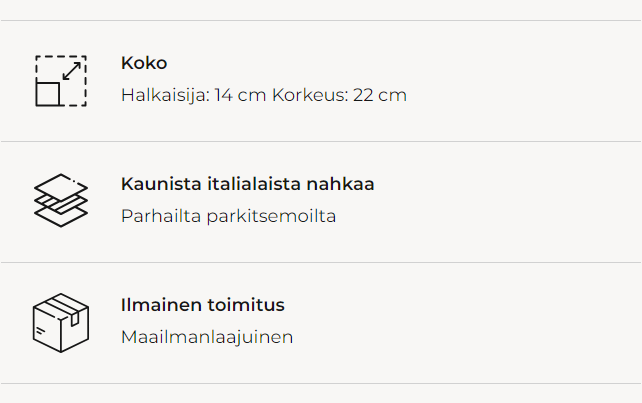
Task: Click the bottom divider below Maailmanlaajuinen
Action: click(321, 384)
